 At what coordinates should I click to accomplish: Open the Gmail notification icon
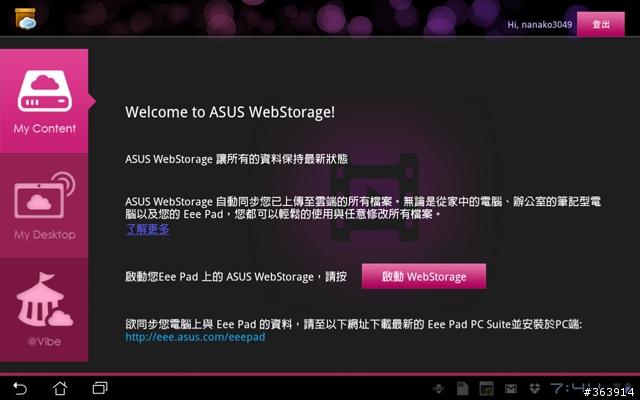point(511,389)
